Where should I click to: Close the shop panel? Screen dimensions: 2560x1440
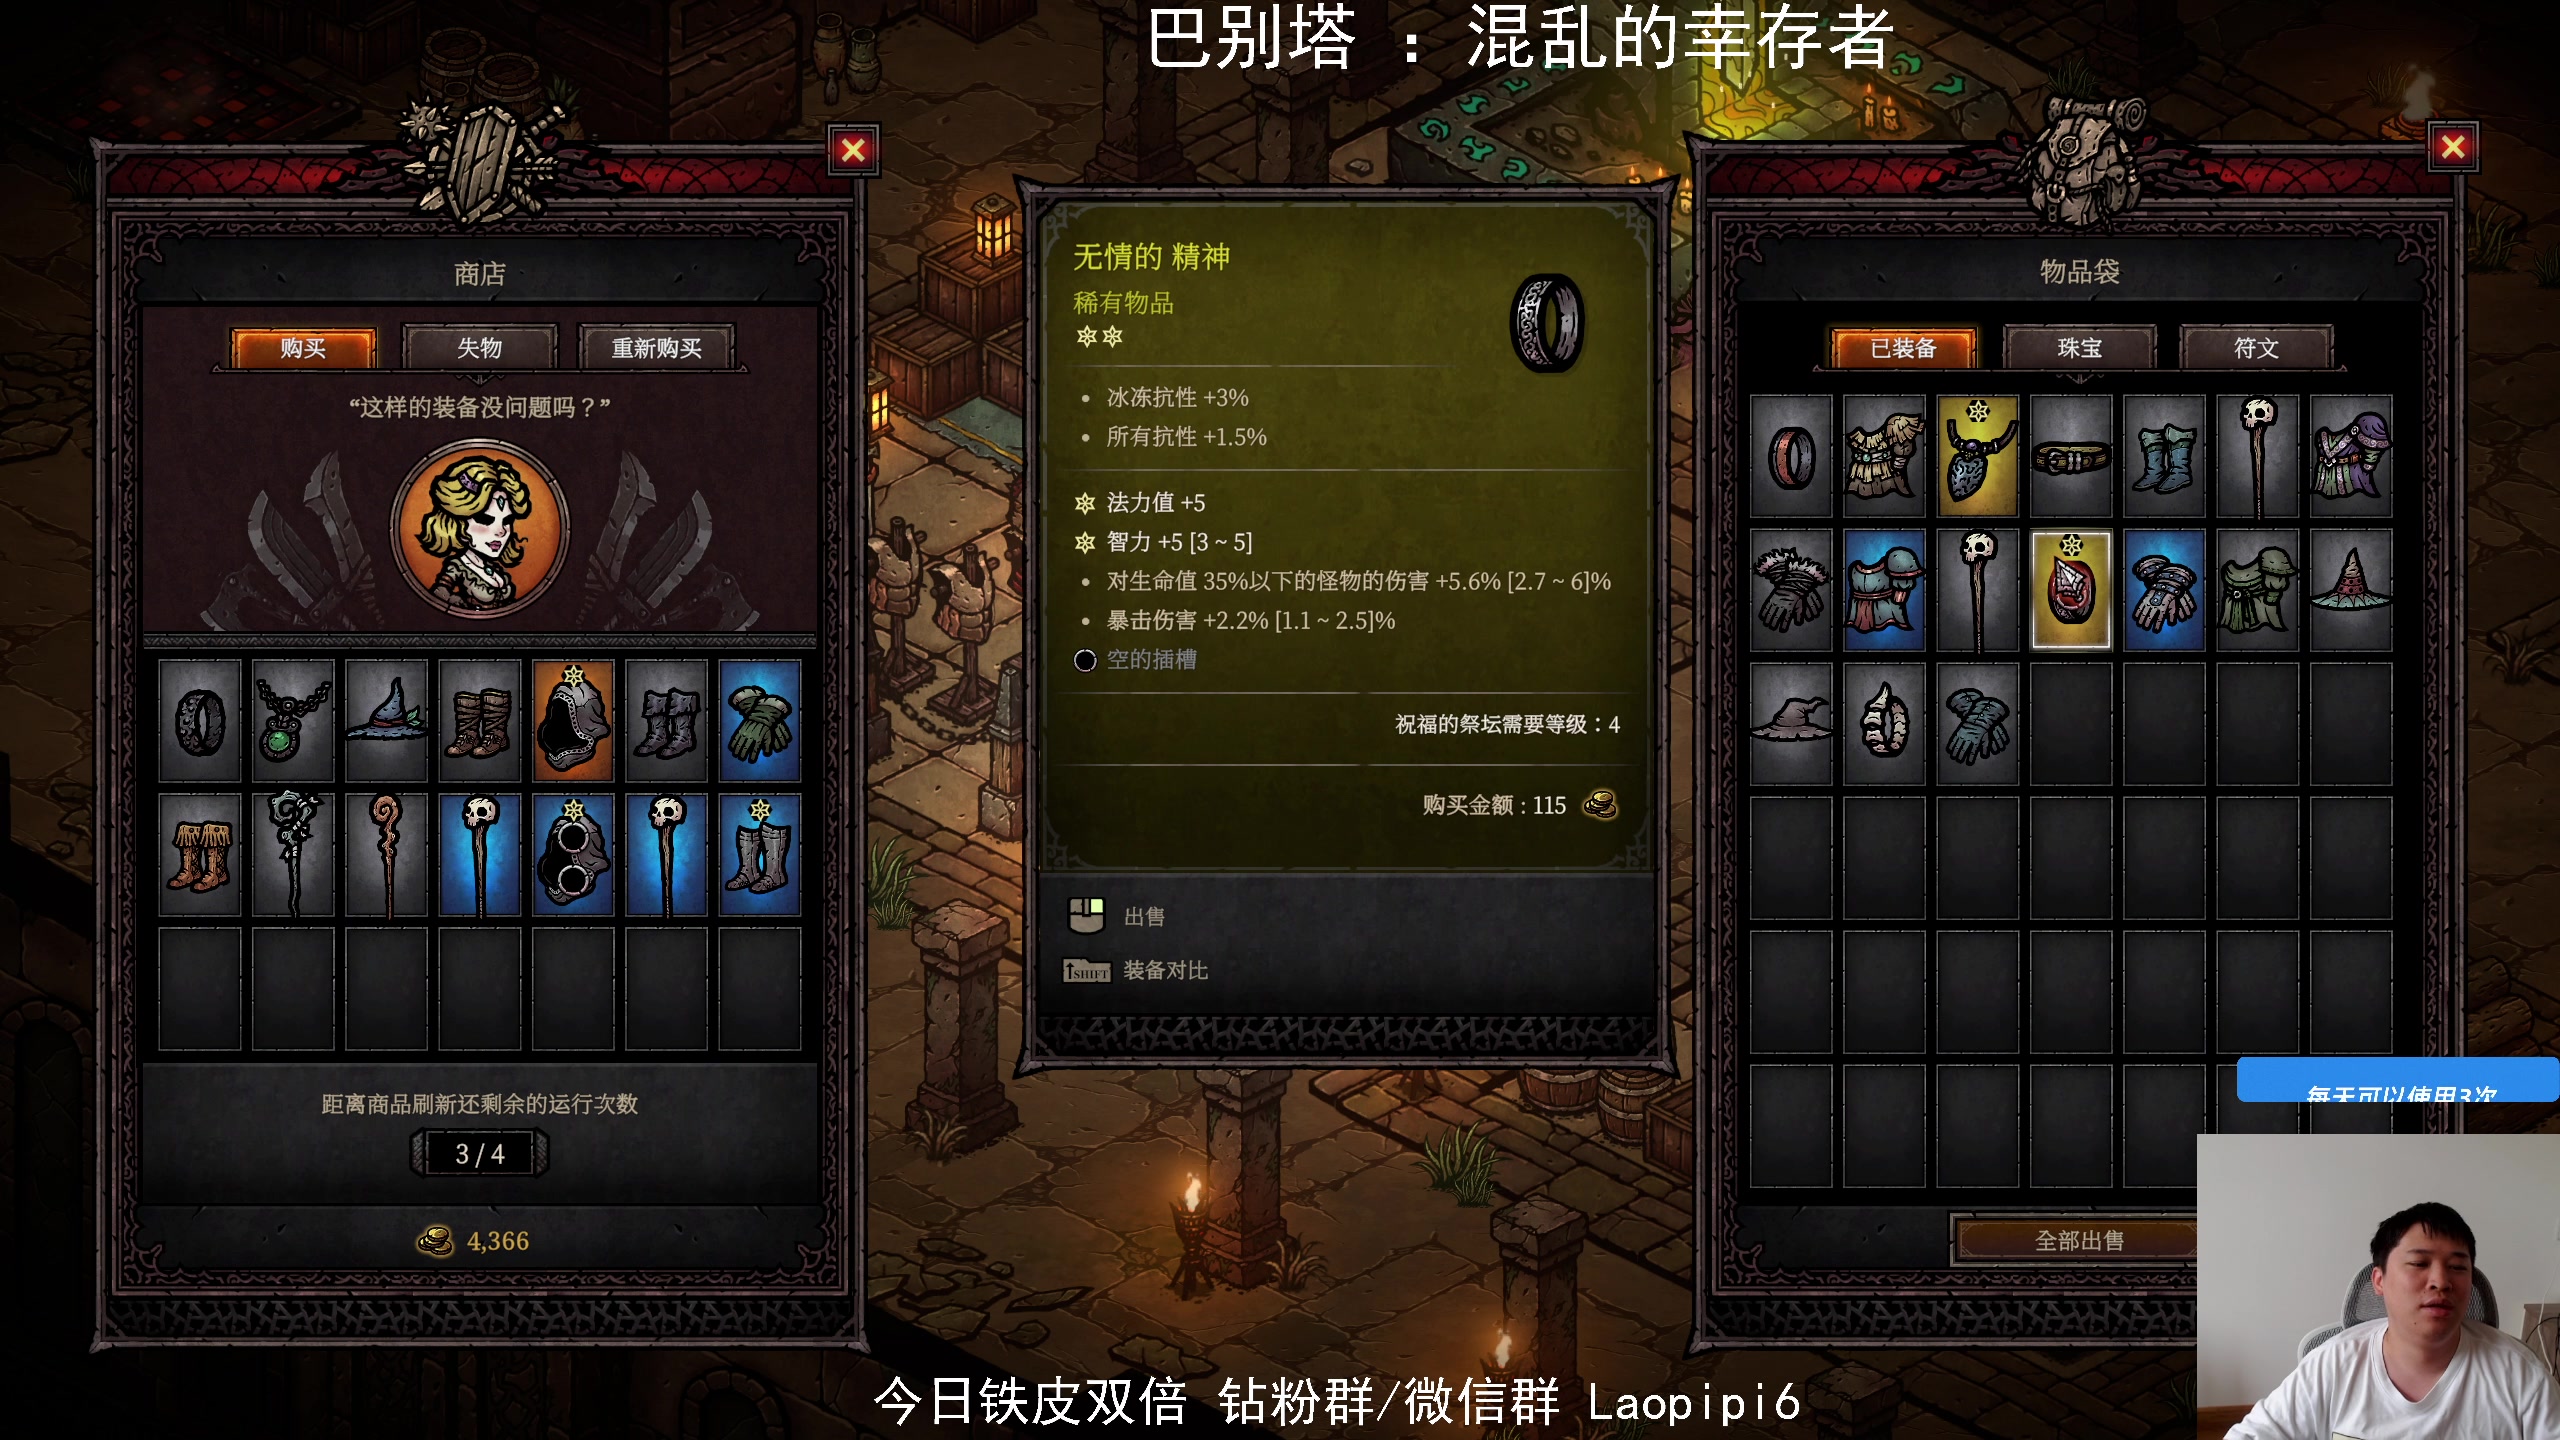[853, 151]
